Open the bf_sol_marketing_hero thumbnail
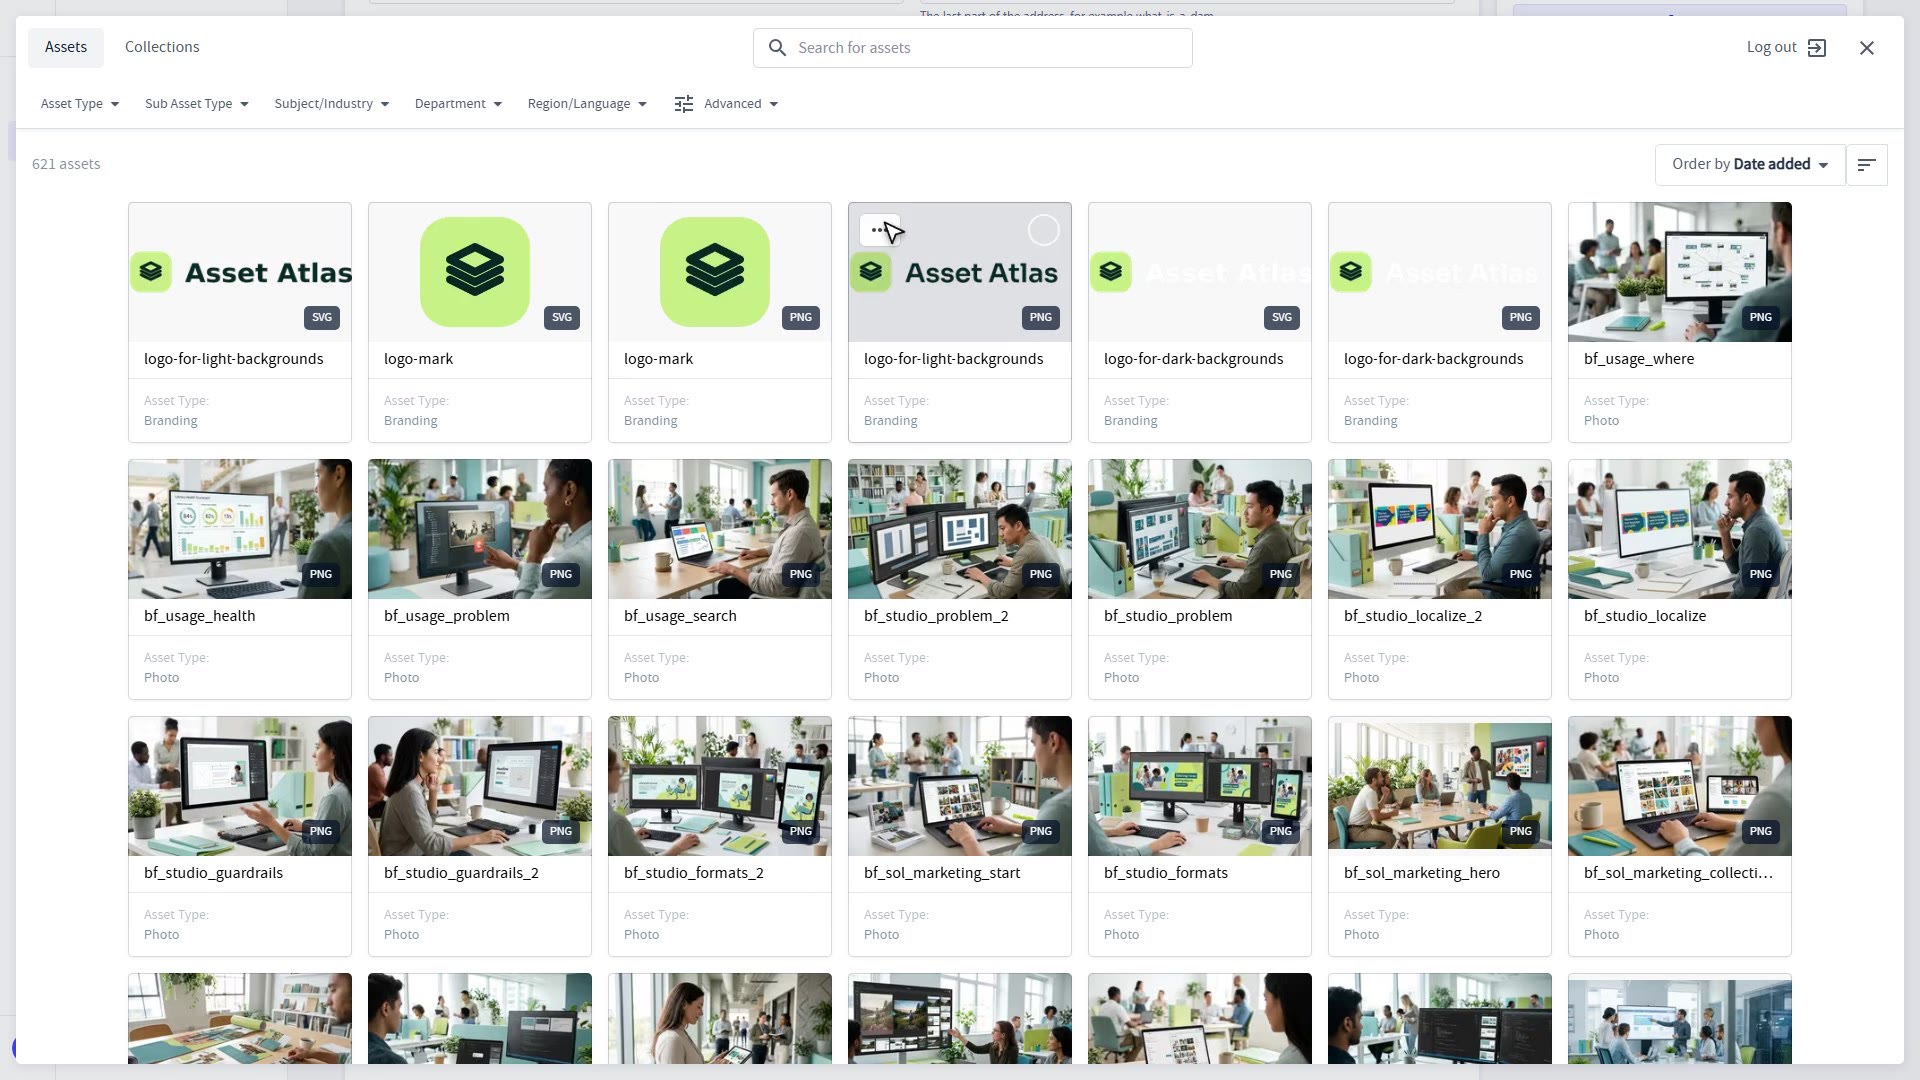 [x=1440, y=786]
